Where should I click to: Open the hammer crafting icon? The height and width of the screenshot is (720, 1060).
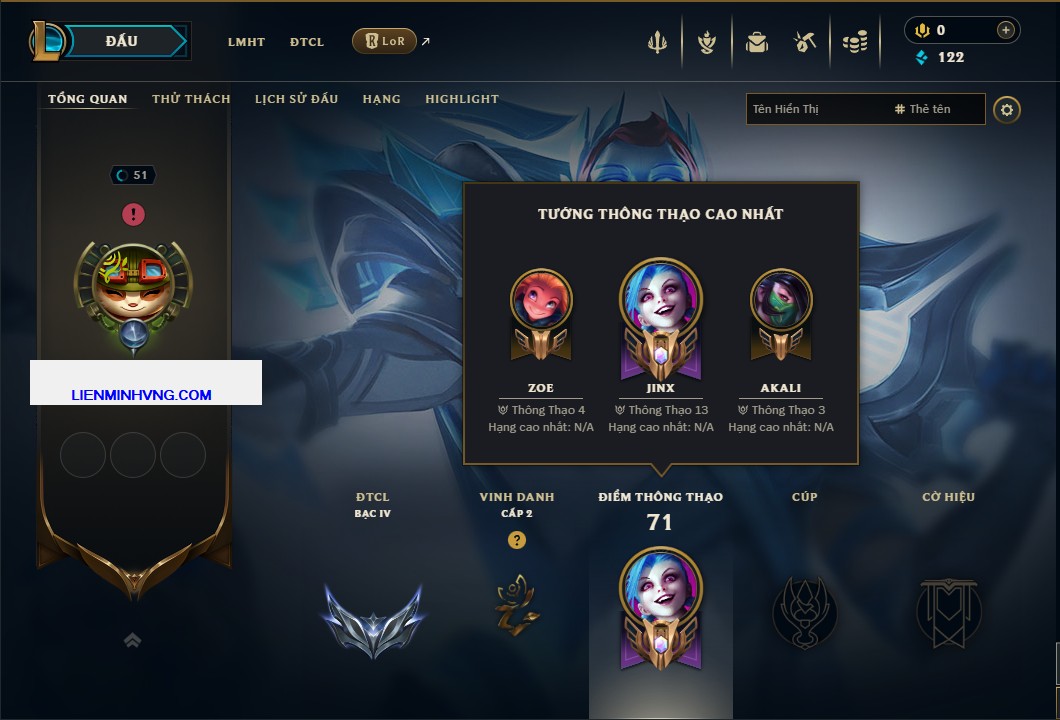click(804, 42)
